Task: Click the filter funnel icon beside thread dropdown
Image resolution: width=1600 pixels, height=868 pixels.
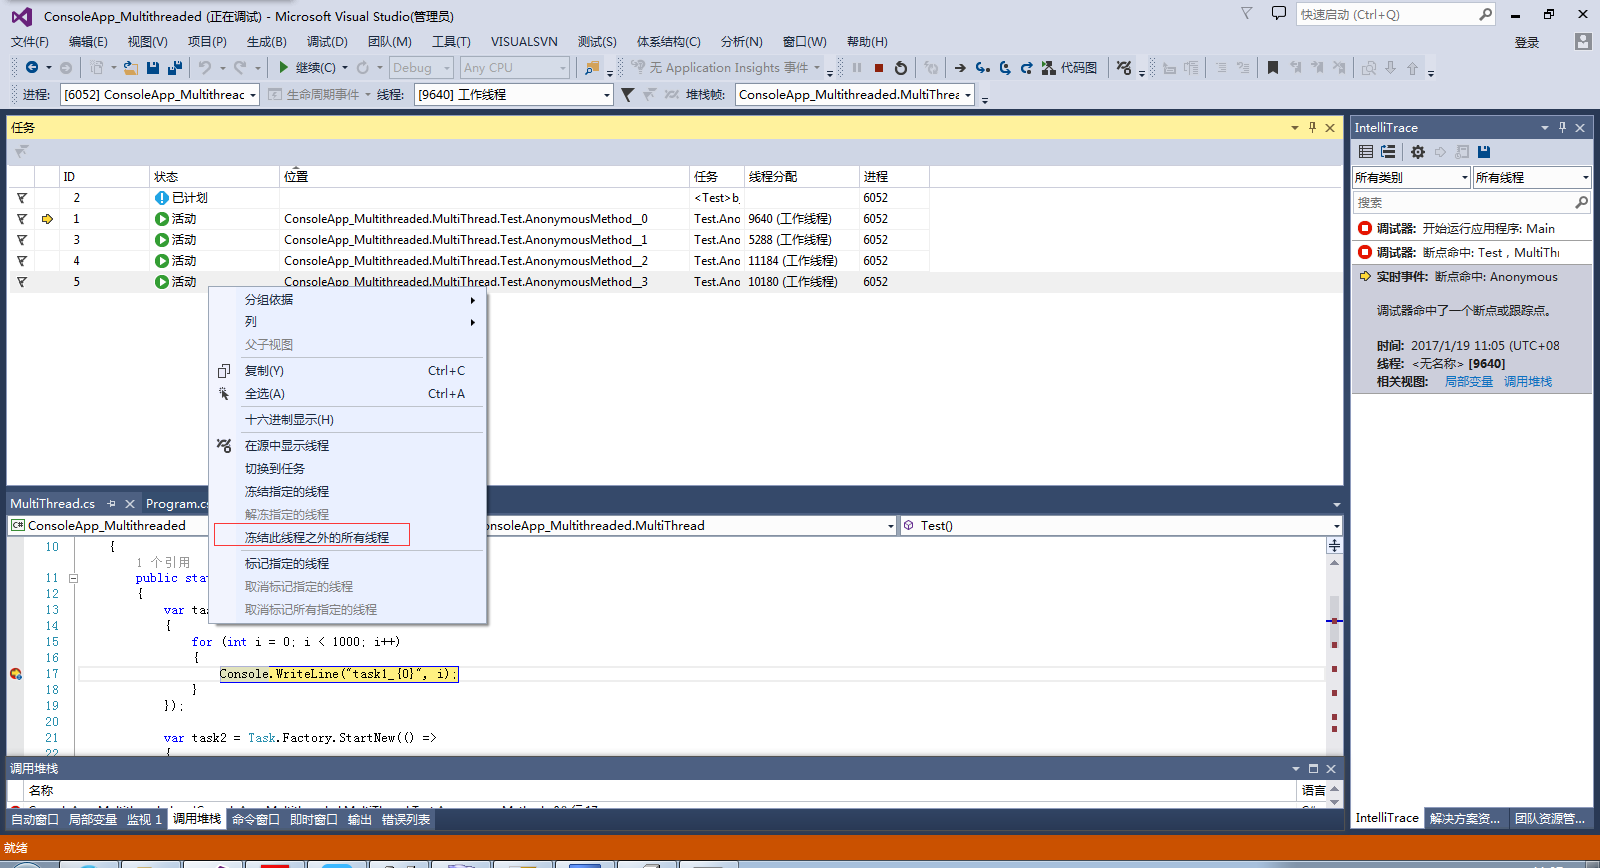Action: click(627, 94)
